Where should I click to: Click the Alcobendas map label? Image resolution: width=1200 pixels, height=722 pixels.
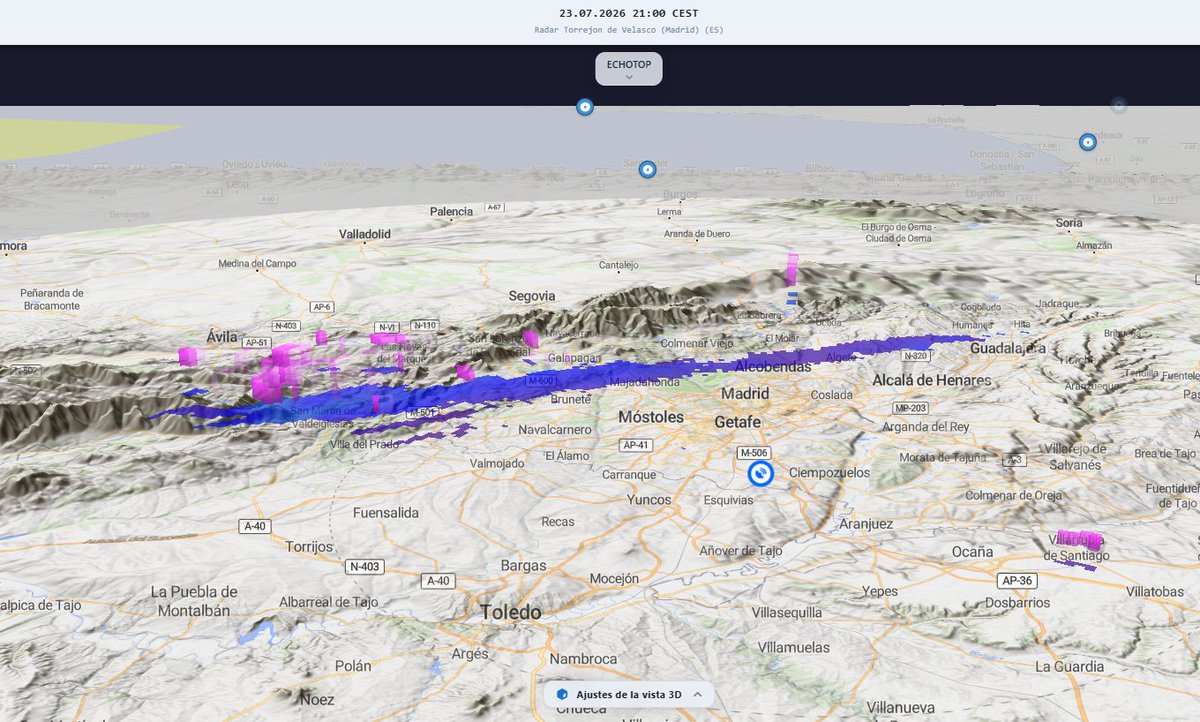click(774, 366)
